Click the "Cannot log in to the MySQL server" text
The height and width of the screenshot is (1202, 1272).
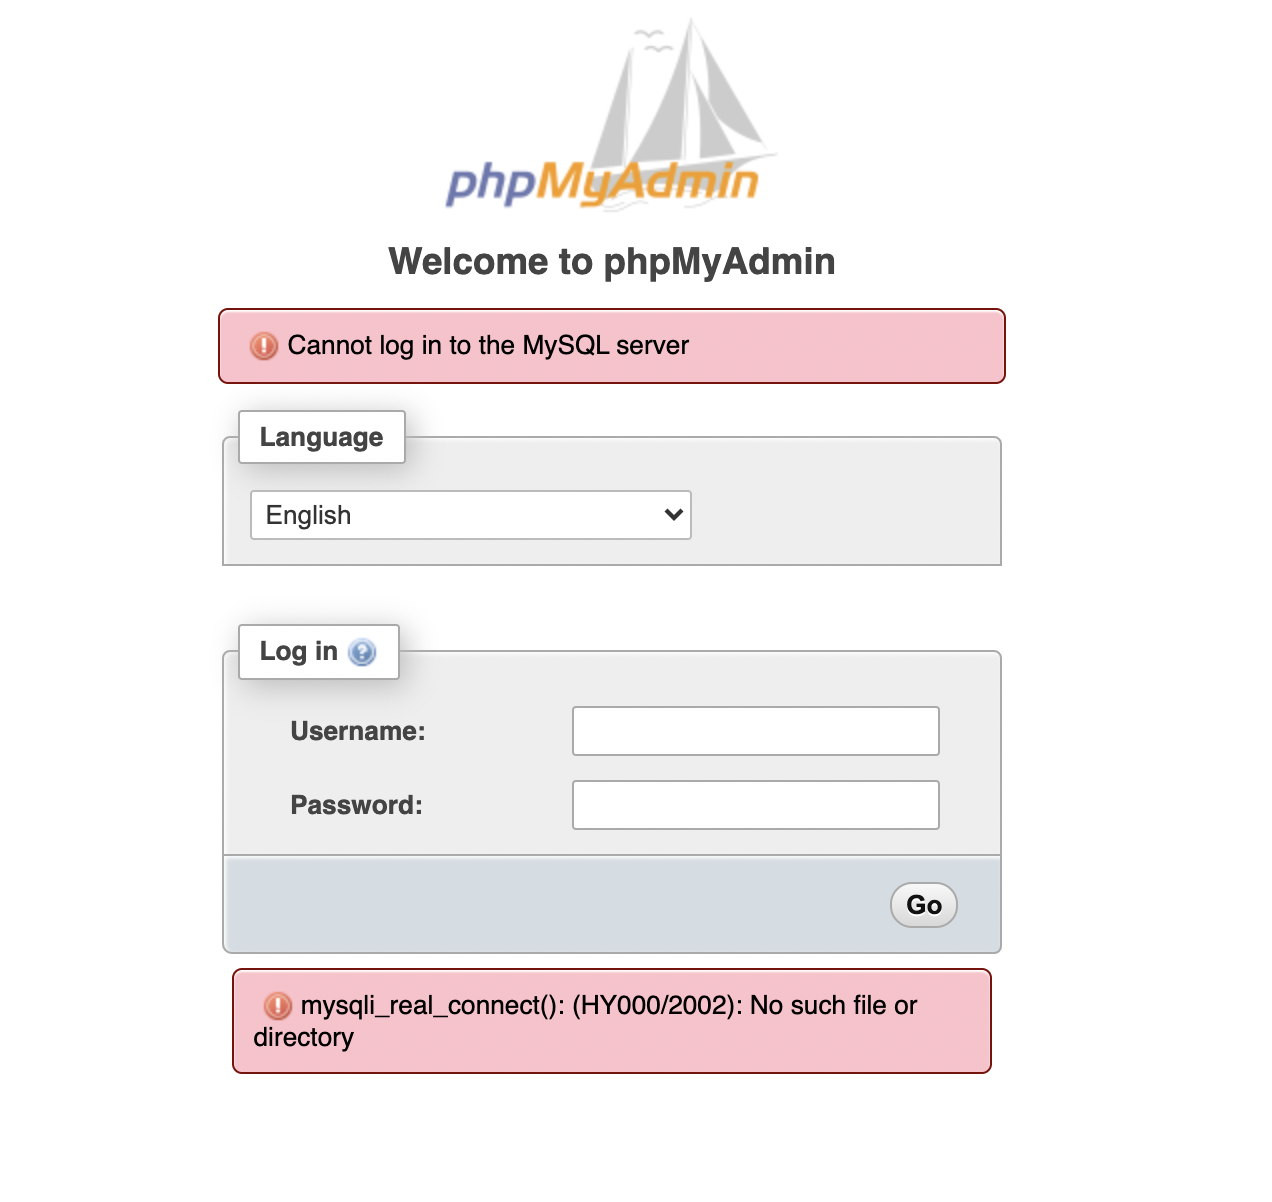[x=488, y=346]
